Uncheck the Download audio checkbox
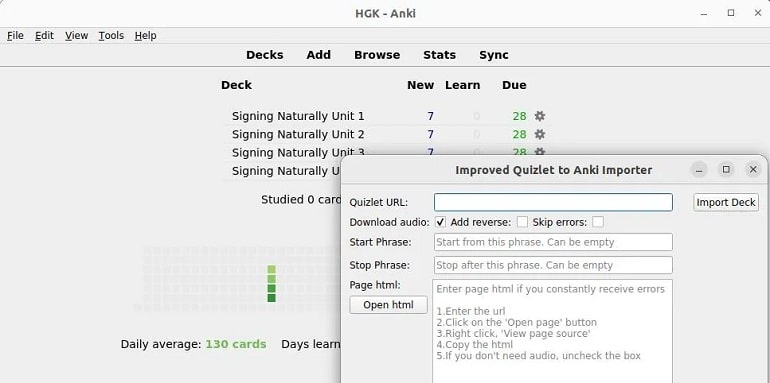 point(440,222)
